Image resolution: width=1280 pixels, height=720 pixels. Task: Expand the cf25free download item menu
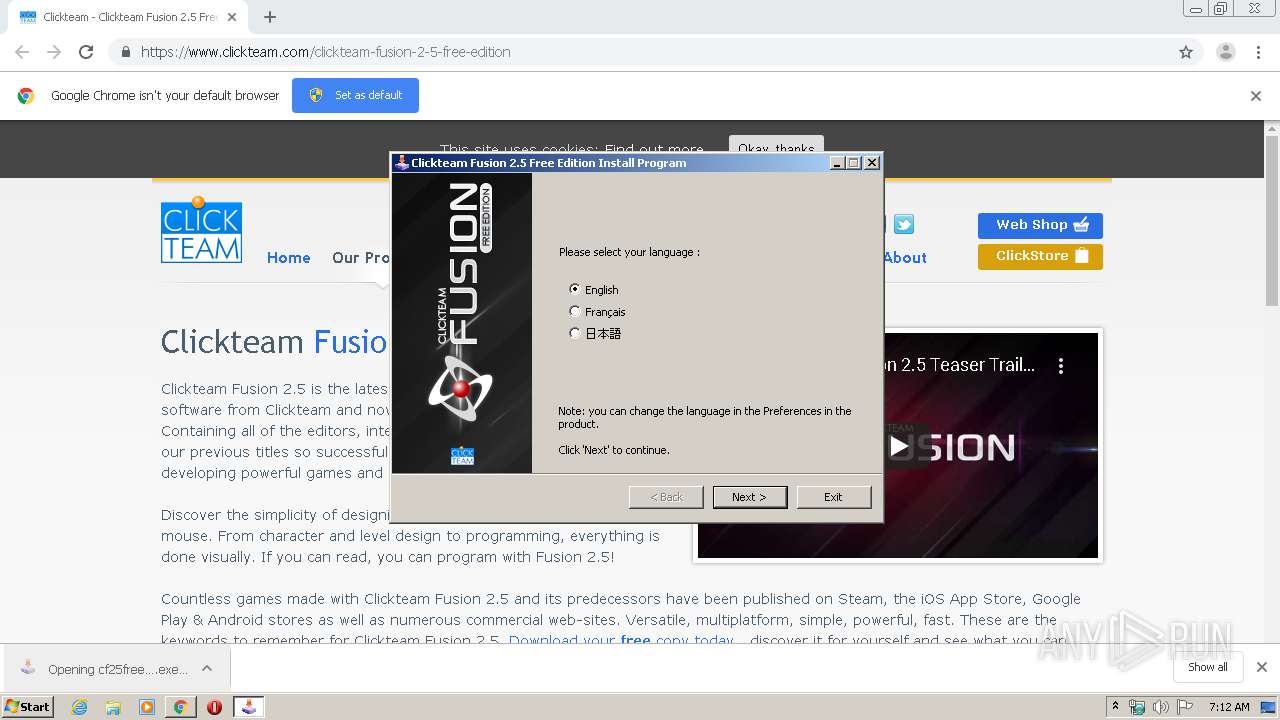[207, 668]
